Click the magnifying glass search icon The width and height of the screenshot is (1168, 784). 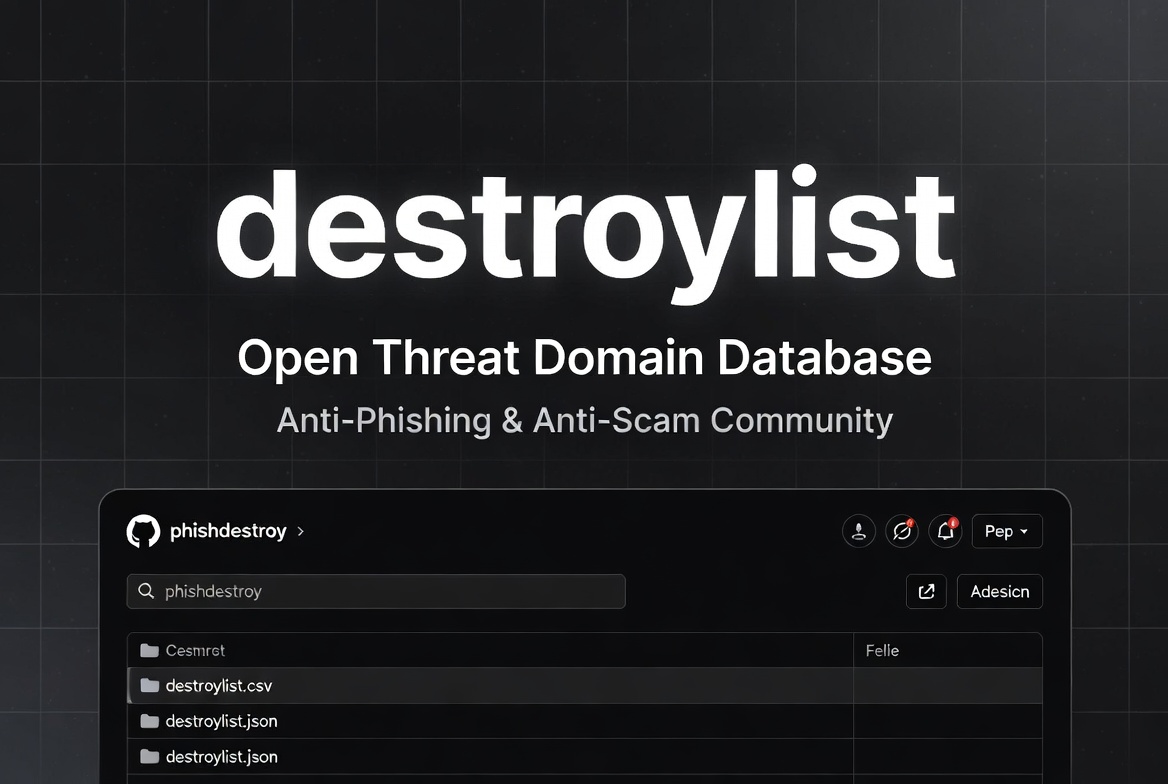[144, 591]
